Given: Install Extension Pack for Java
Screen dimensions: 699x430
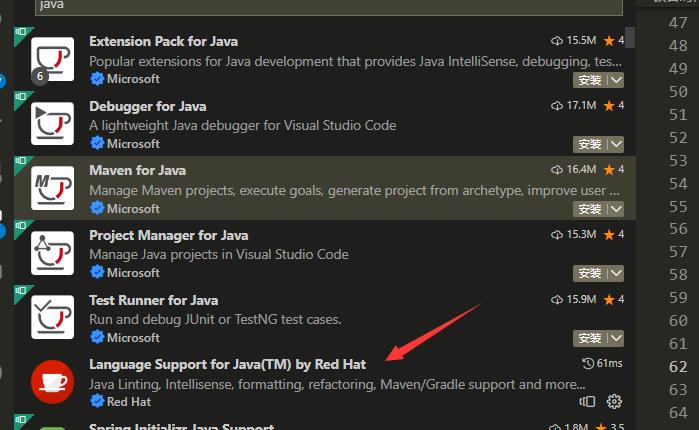Looking at the screenshot, I should tap(590, 80).
